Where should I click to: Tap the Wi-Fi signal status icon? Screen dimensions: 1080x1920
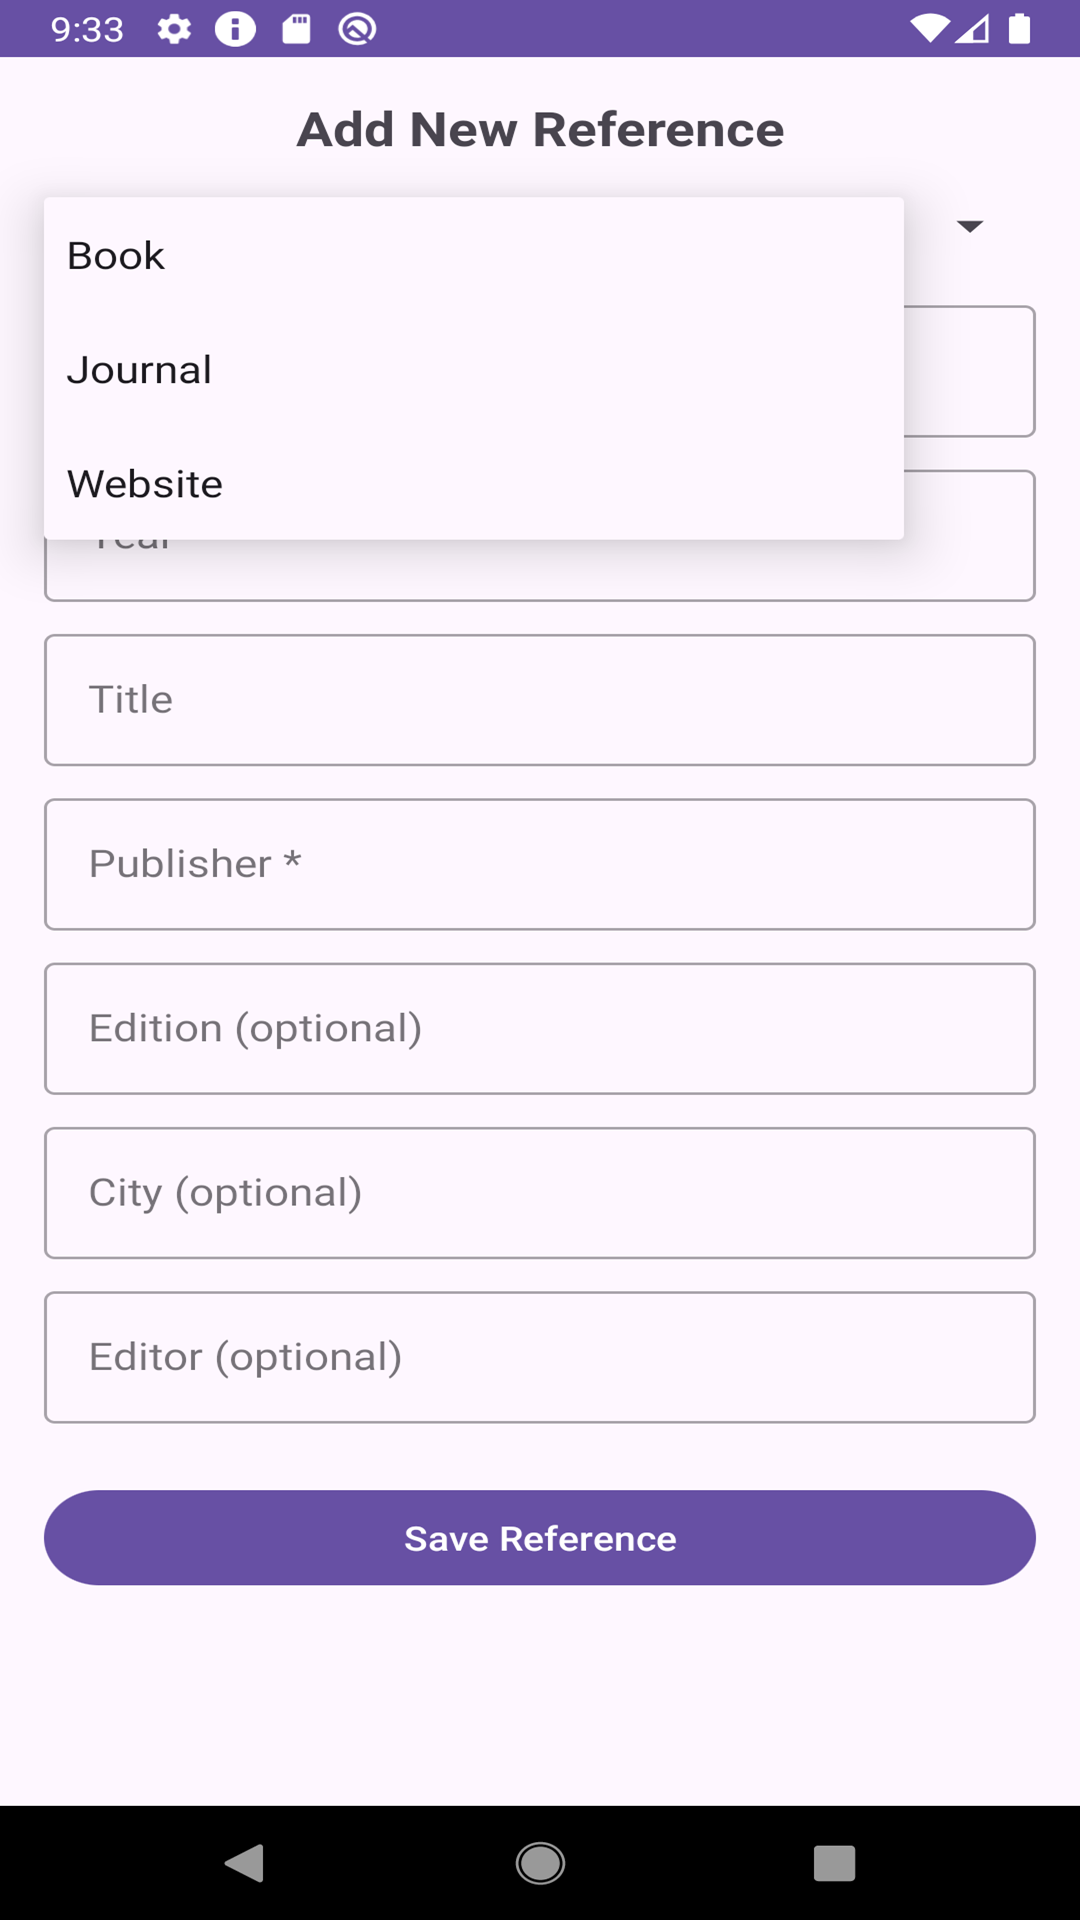coord(929,29)
